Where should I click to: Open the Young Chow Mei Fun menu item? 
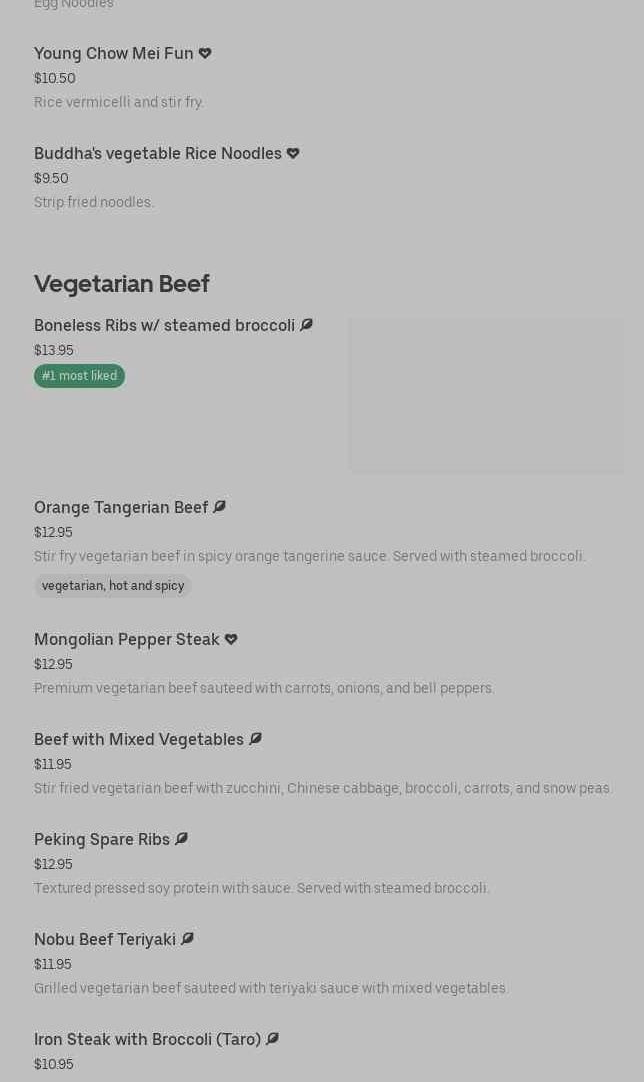[114, 53]
